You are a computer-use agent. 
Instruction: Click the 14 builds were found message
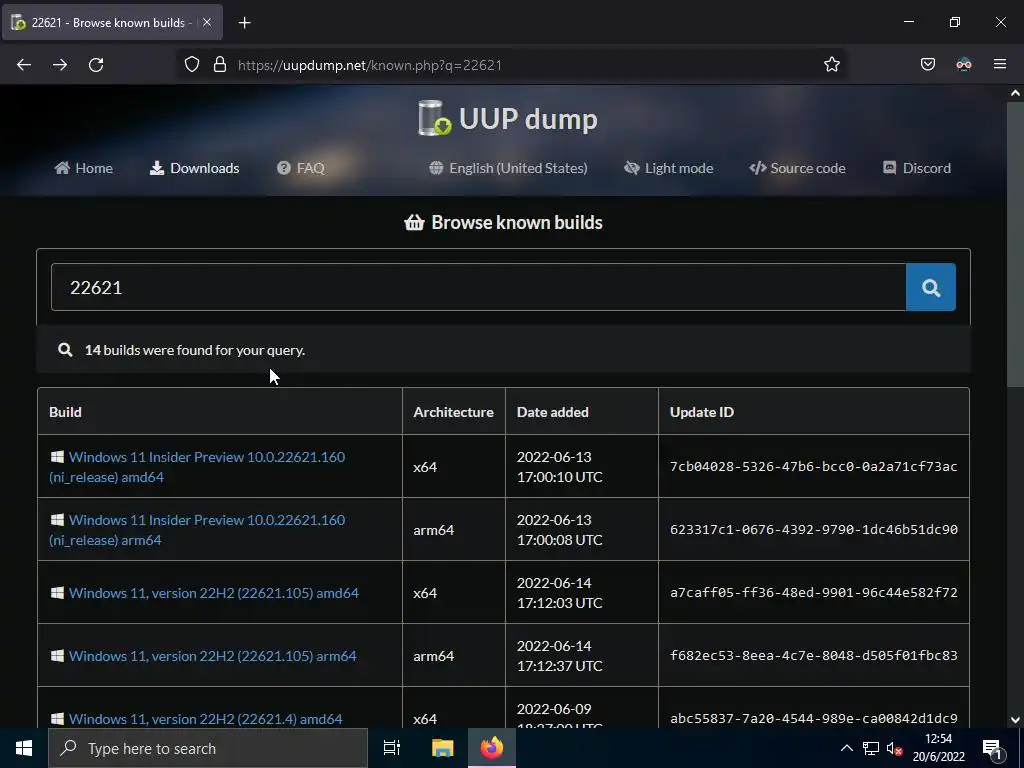195,350
